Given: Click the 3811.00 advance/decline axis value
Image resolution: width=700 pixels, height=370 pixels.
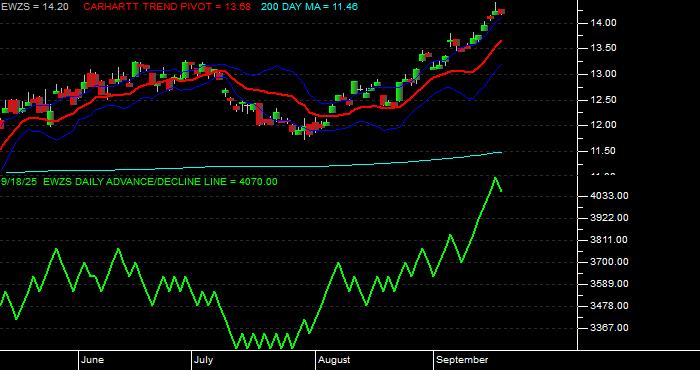Looking at the screenshot, I should click(609, 240).
